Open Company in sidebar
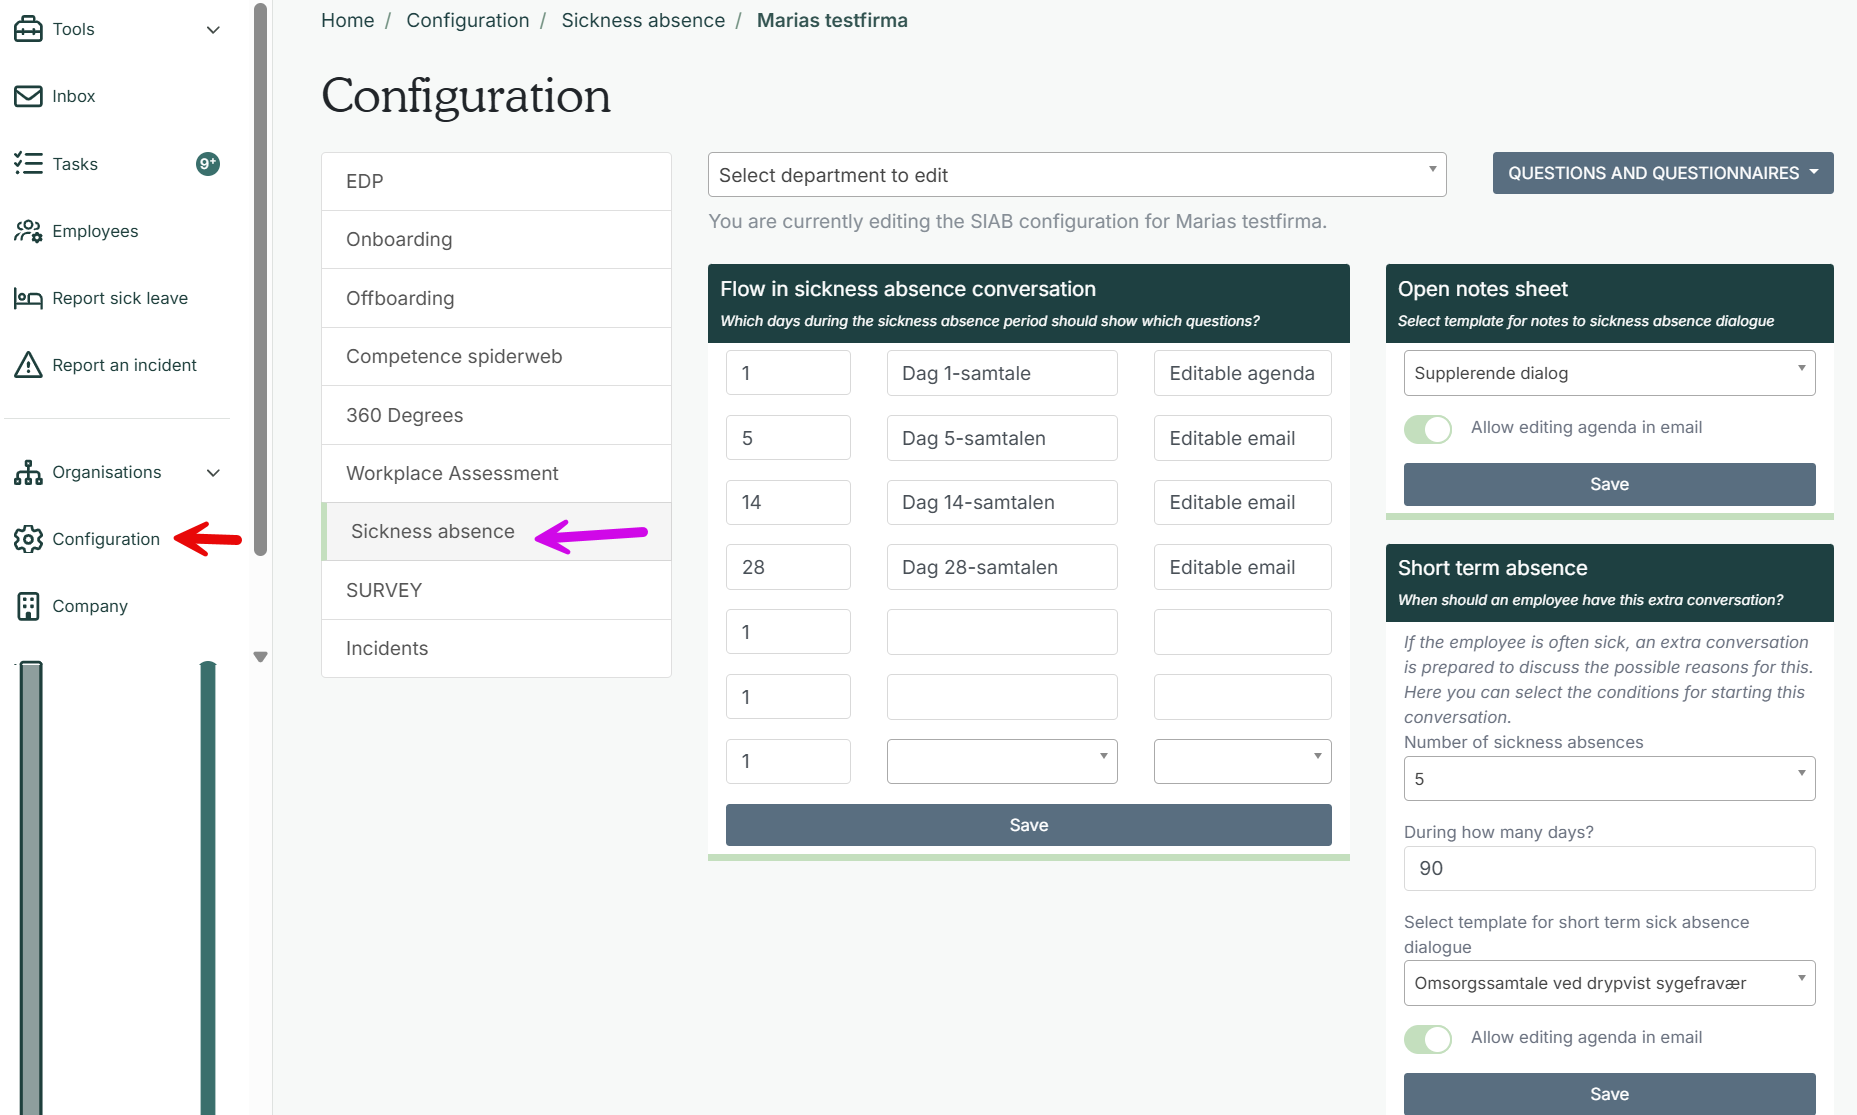Image resolution: width=1857 pixels, height=1115 pixels. click(90, 606)
